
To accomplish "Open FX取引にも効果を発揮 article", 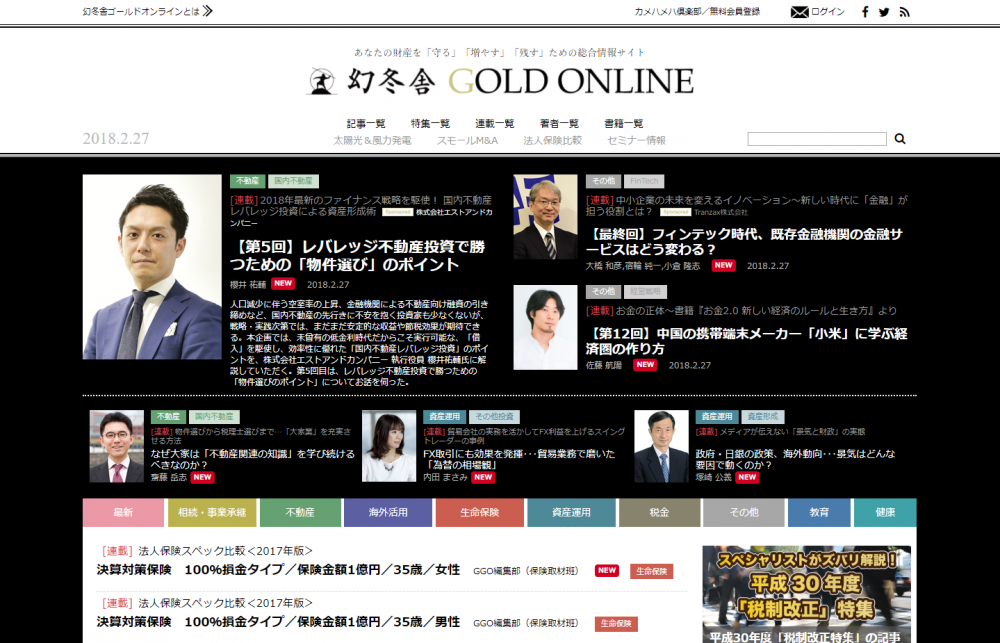I will (519, 459).
